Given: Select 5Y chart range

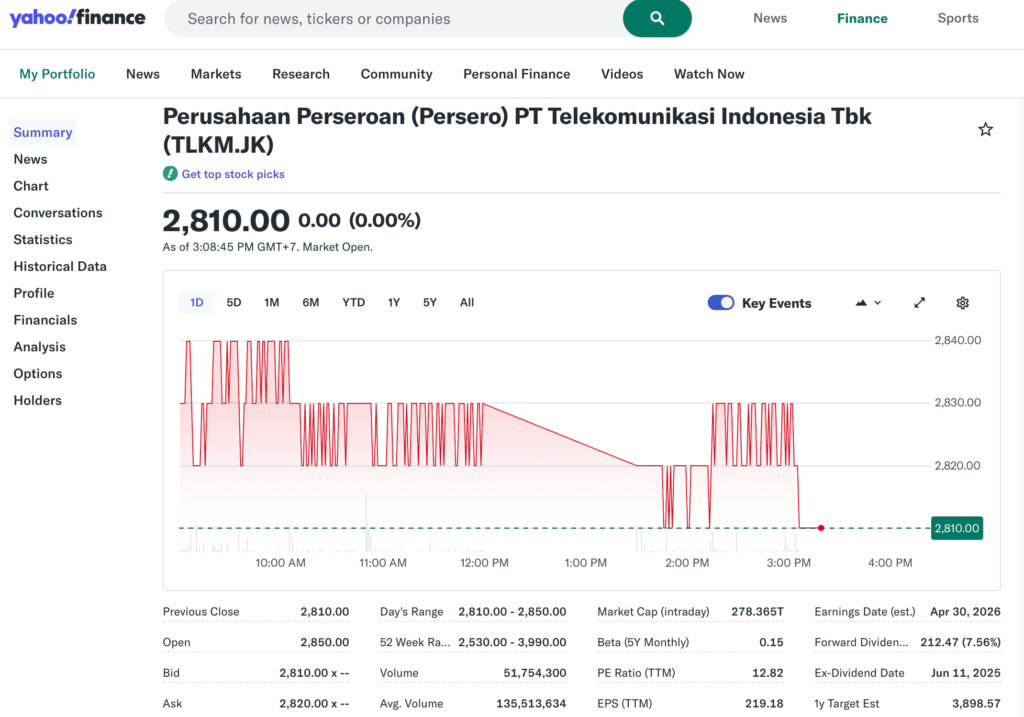Looking at the screenshot, I should tap(430, 302).
